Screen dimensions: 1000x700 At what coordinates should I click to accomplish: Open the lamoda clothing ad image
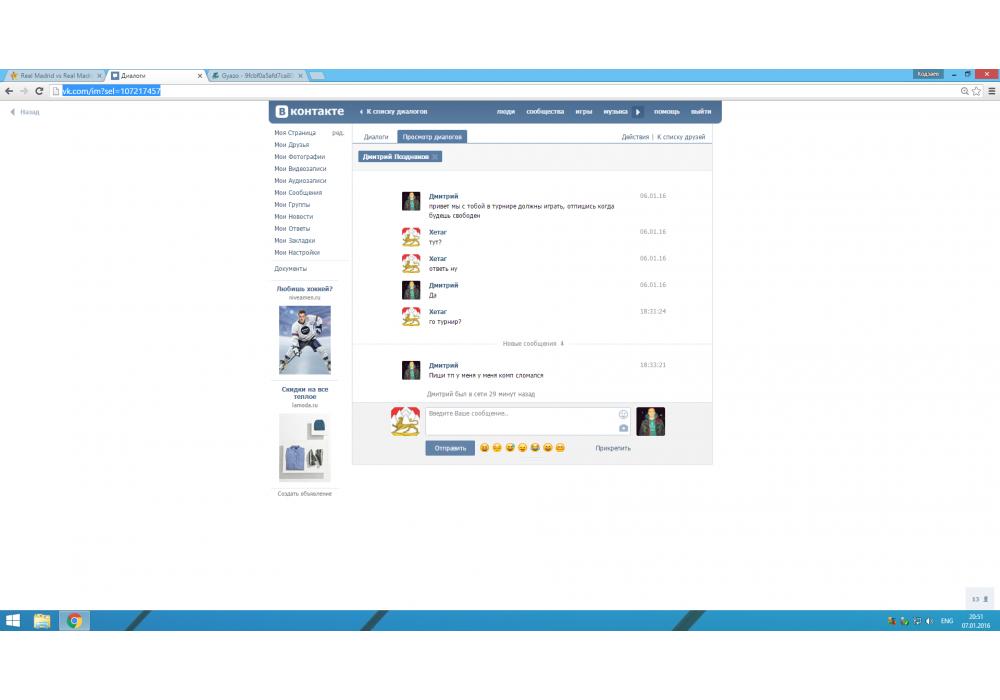[x=305, y=446]
